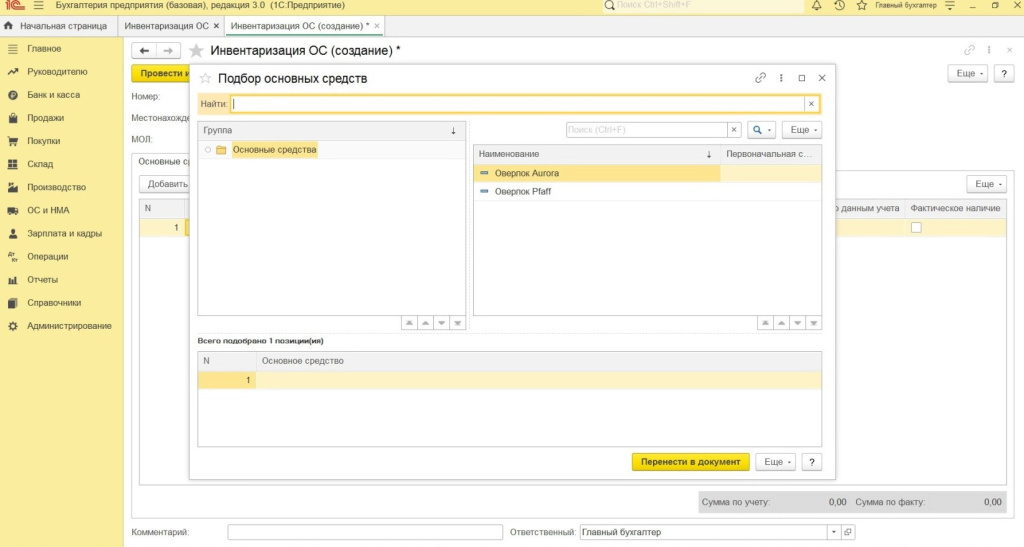Select row Оверлок Aurora
The image size is (1024, 547).
[x=647, y=173]
